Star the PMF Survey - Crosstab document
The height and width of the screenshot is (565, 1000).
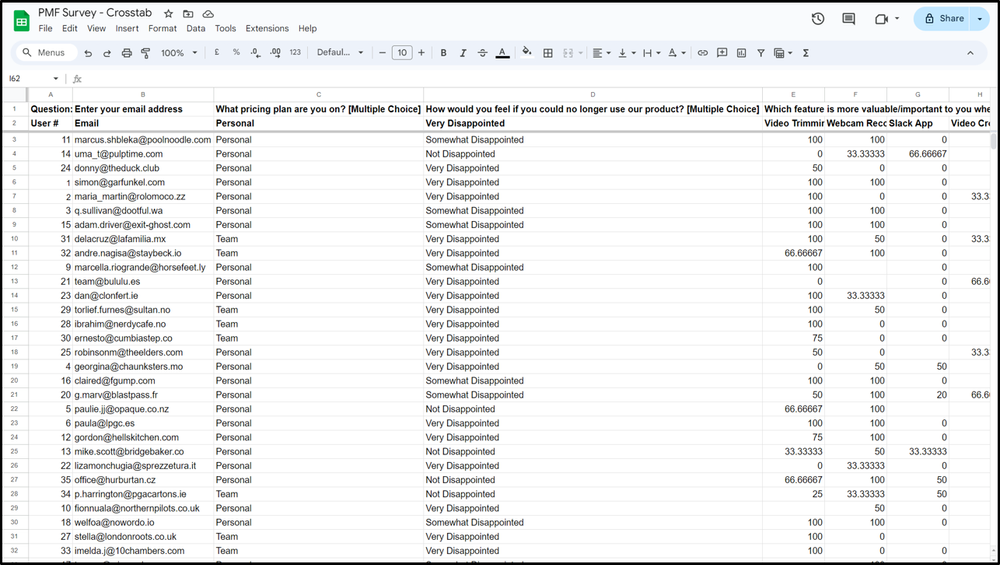coord(168,13)
